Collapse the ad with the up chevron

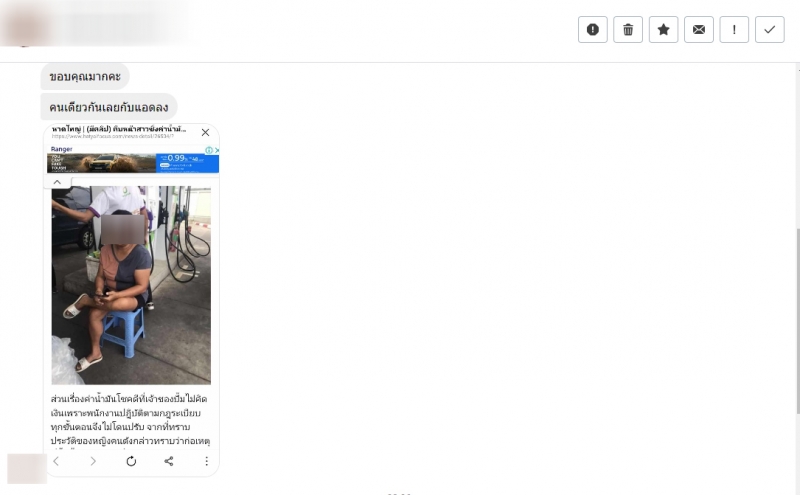click(57, 182)
